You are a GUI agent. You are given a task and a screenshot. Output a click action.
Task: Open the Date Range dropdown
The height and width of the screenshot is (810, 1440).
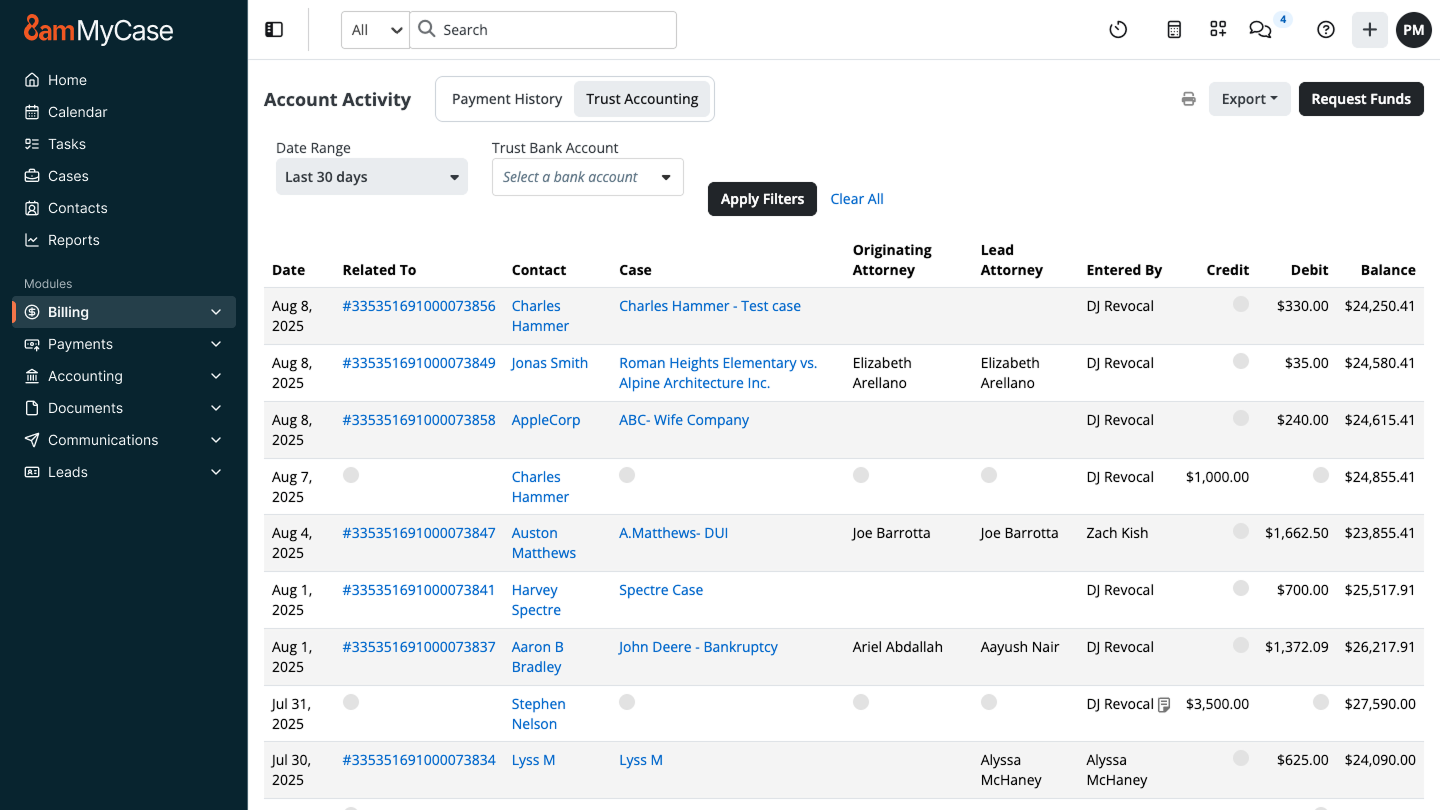[x=371, y=176]
